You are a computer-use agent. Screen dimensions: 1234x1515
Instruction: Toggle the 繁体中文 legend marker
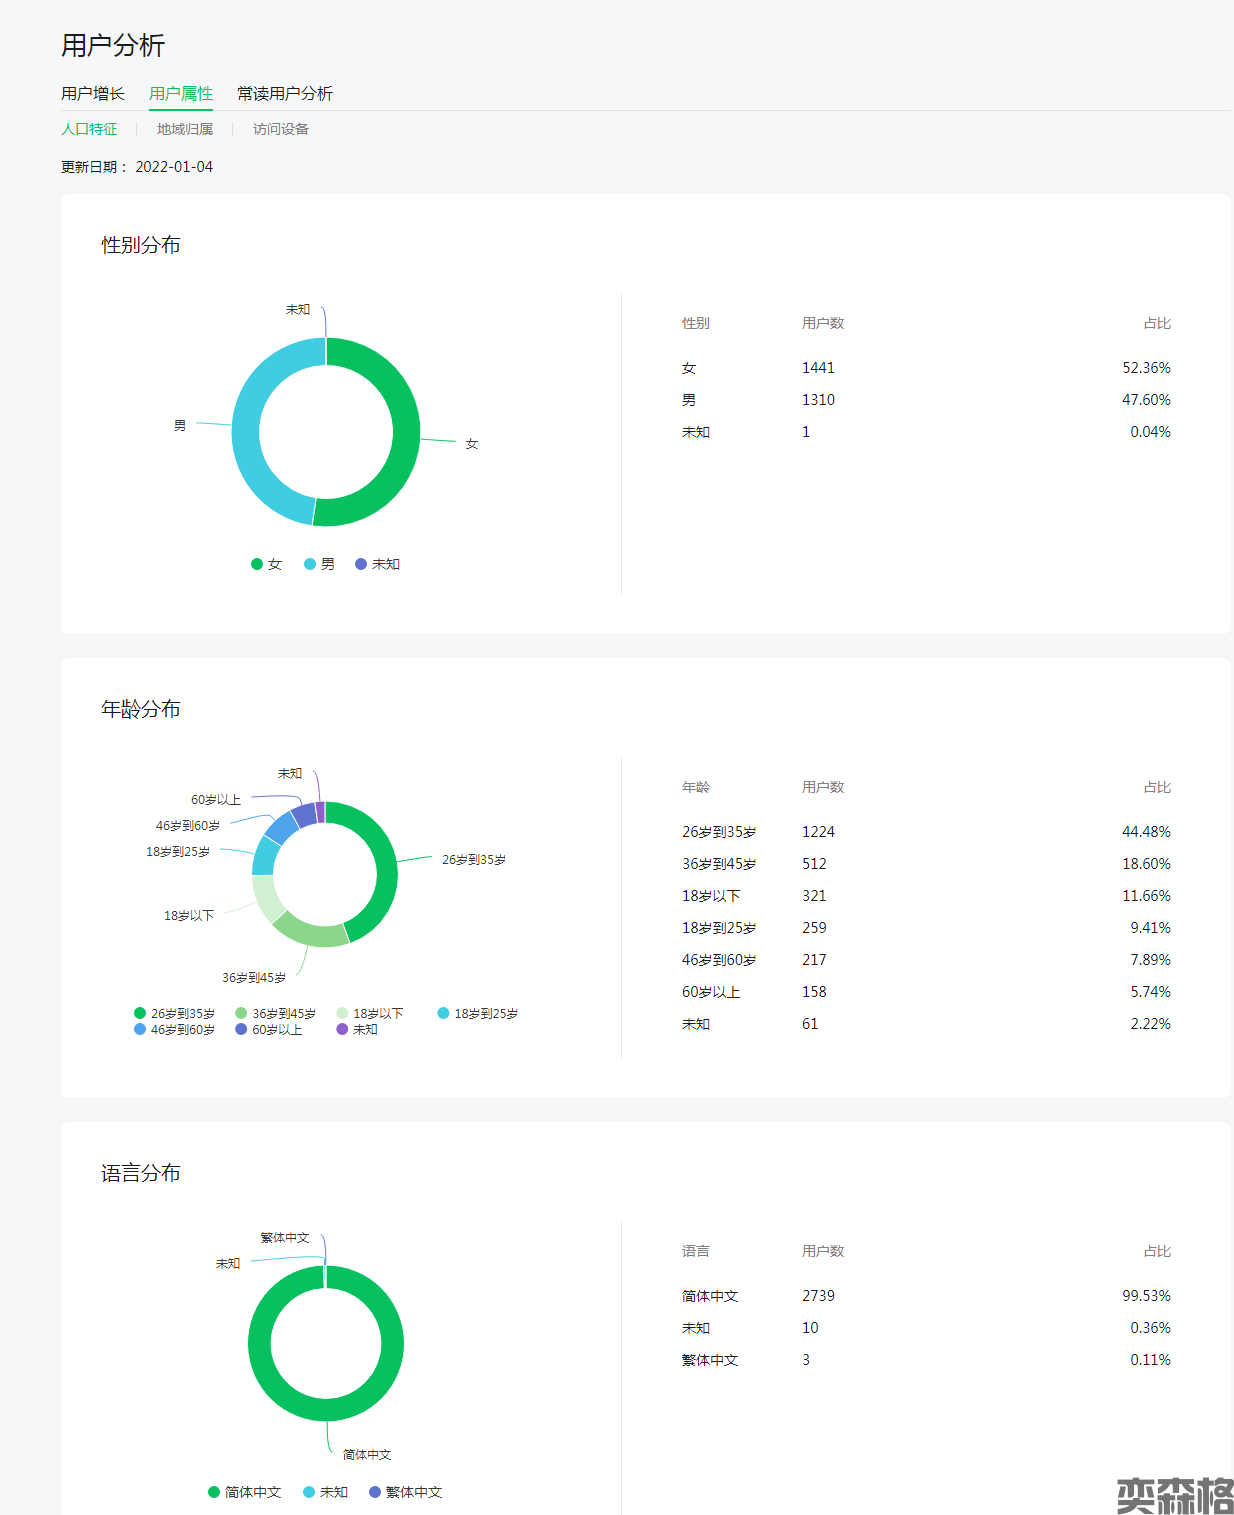(375, 1492)
